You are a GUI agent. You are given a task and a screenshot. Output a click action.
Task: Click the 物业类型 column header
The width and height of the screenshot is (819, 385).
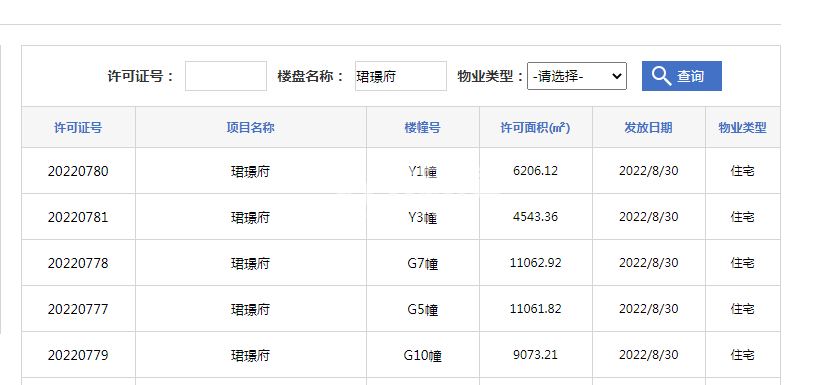pos(742,127)
